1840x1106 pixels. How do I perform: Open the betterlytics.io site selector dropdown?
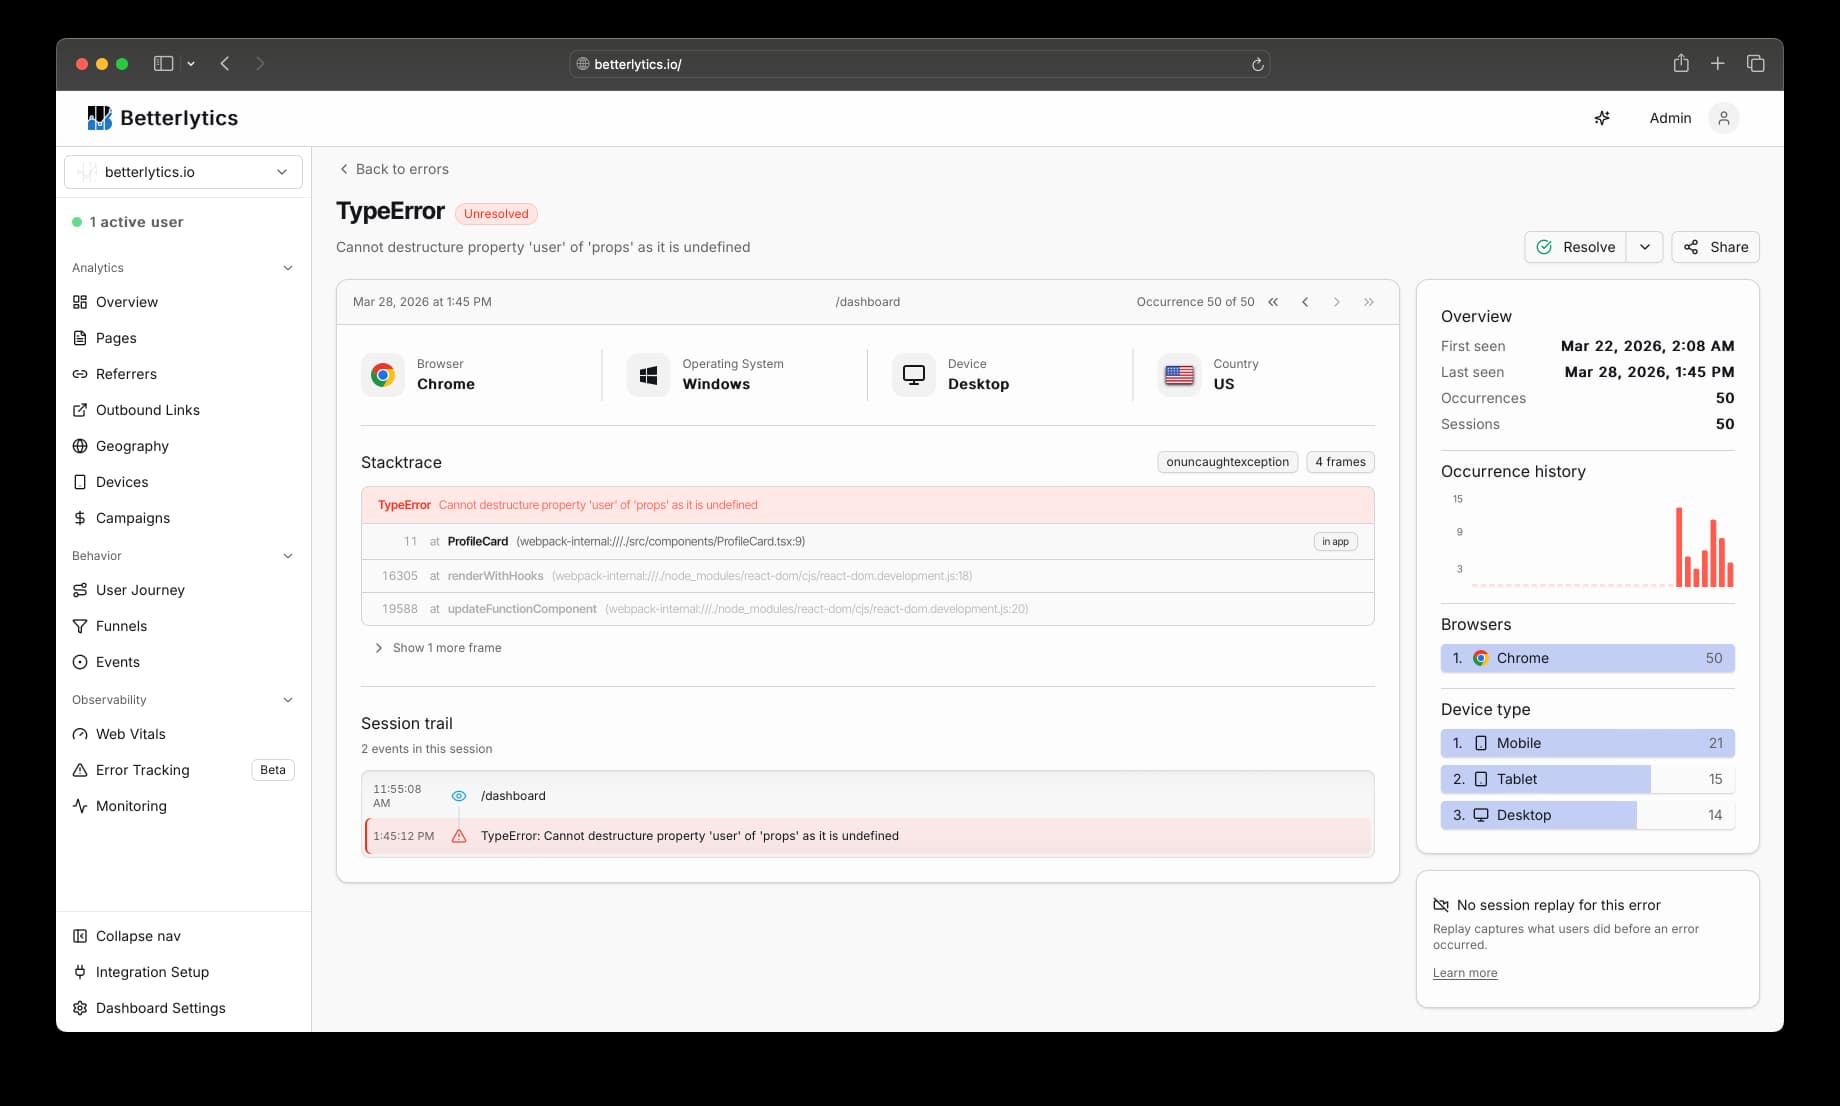(x=183, y=172)
